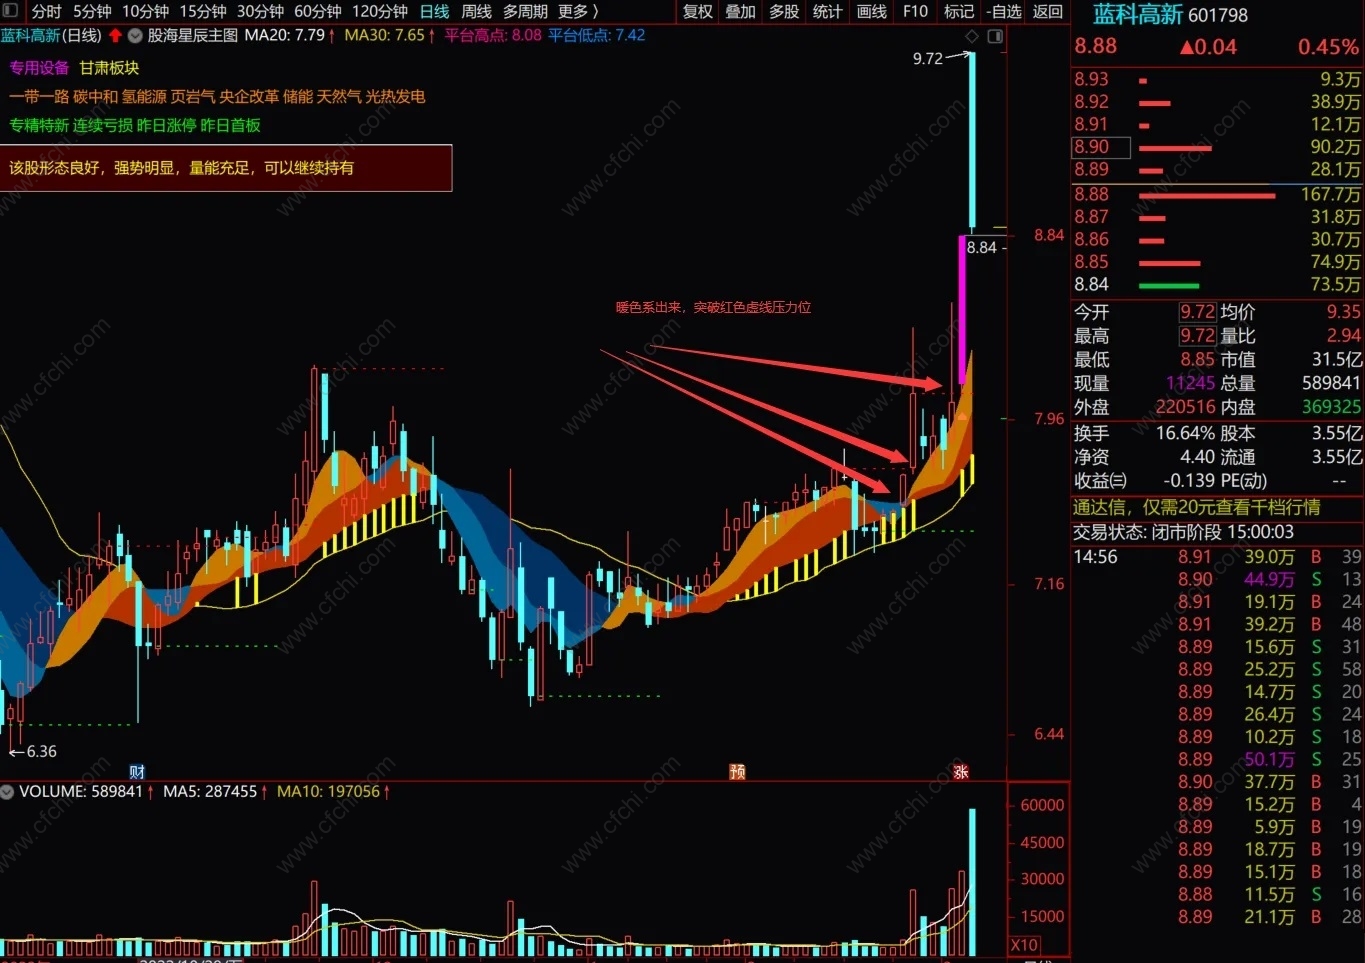This screenshot has height=963, width=1365.
Task: Click the 蓝科高新 601798 stock title
Action: pyautogui.click(x=1170, y=15)
